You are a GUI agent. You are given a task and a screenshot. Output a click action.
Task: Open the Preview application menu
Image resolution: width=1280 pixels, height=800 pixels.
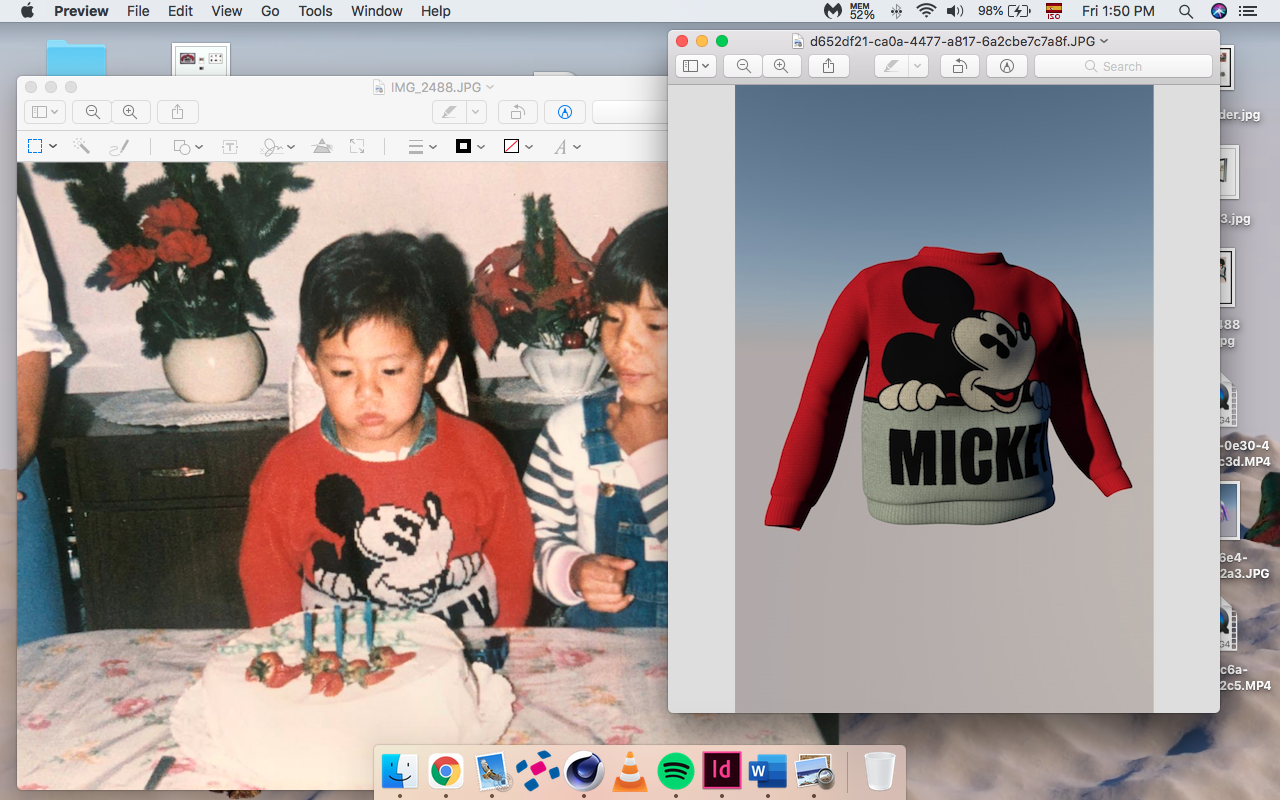pos(81,11)
